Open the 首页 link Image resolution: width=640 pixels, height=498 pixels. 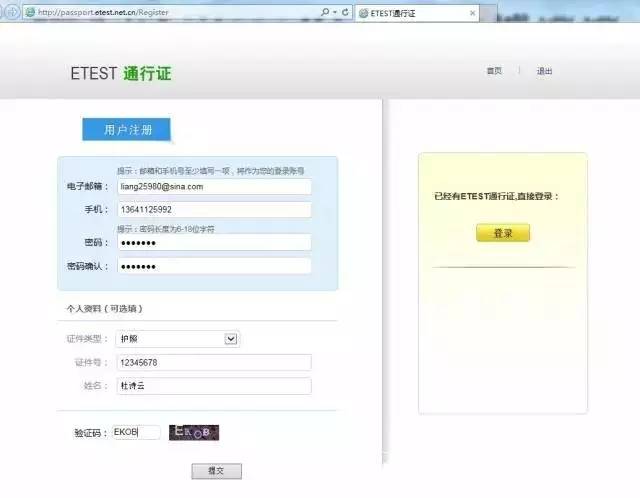pyautogui.click(x=494, y=71)
